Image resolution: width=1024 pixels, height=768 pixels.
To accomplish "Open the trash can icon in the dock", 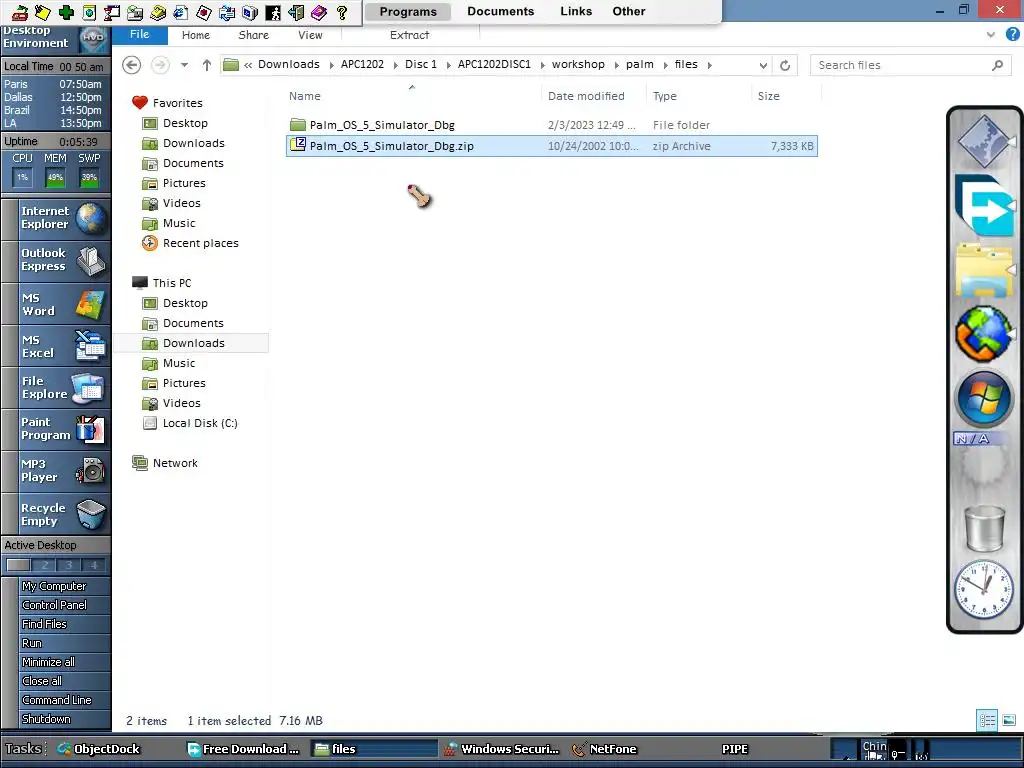I will tap(984, 528).
